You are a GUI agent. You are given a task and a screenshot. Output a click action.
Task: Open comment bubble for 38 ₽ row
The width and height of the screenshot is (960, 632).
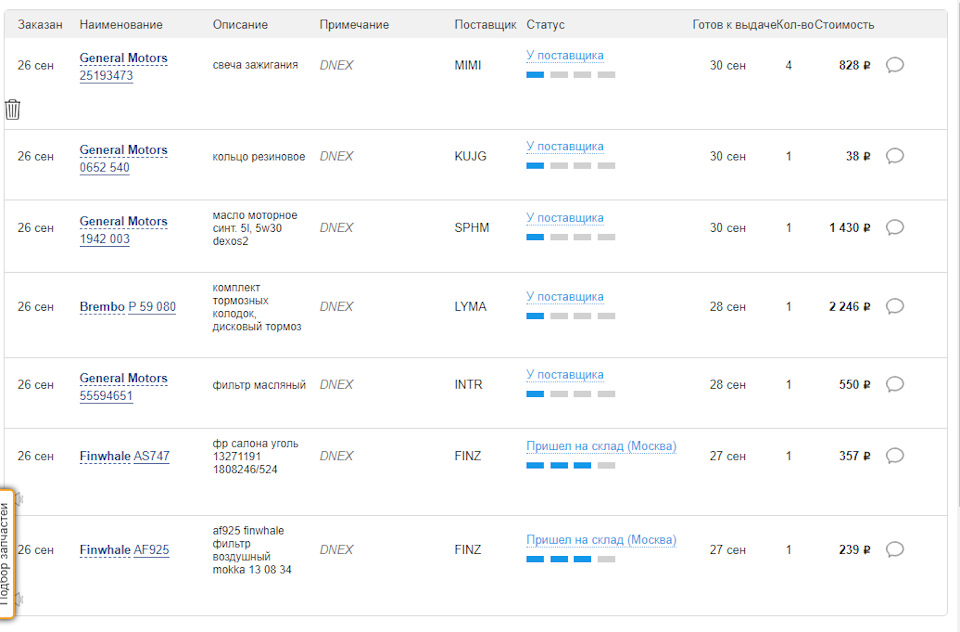coord(894,156)
